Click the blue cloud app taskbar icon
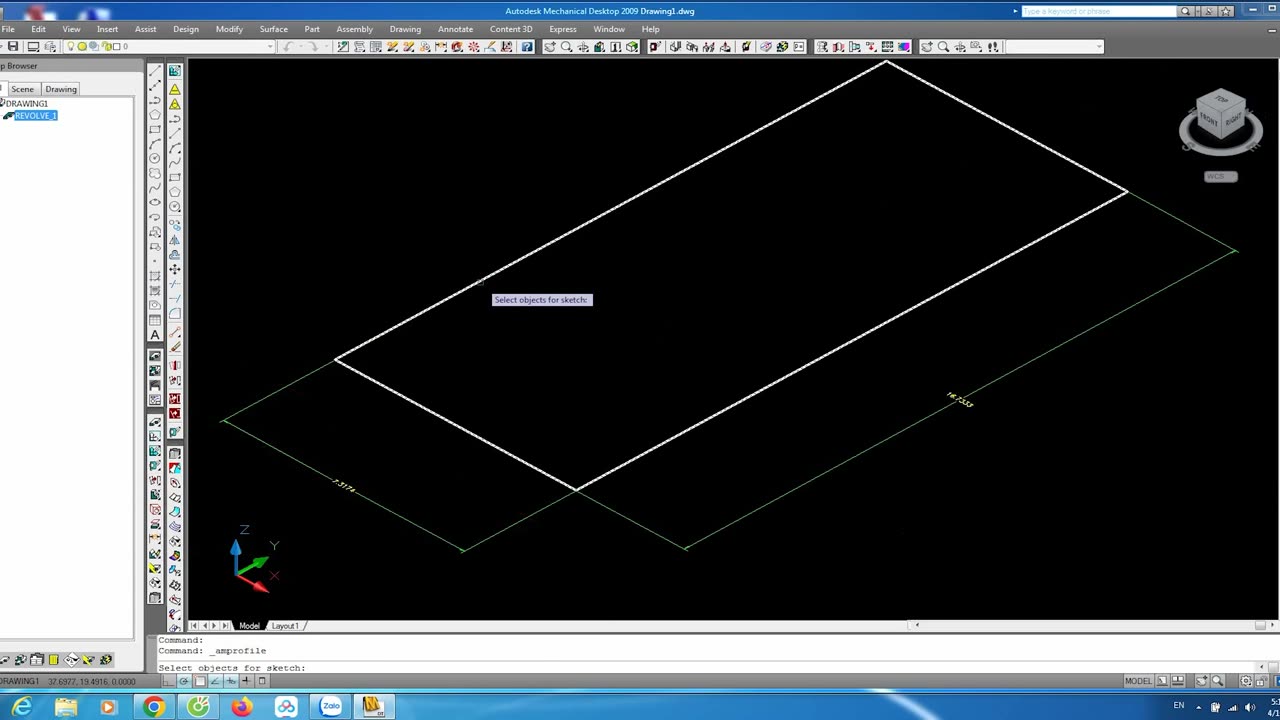This screenshot has height=720, width=1280. pyautogui.click(x=286, y=707)
